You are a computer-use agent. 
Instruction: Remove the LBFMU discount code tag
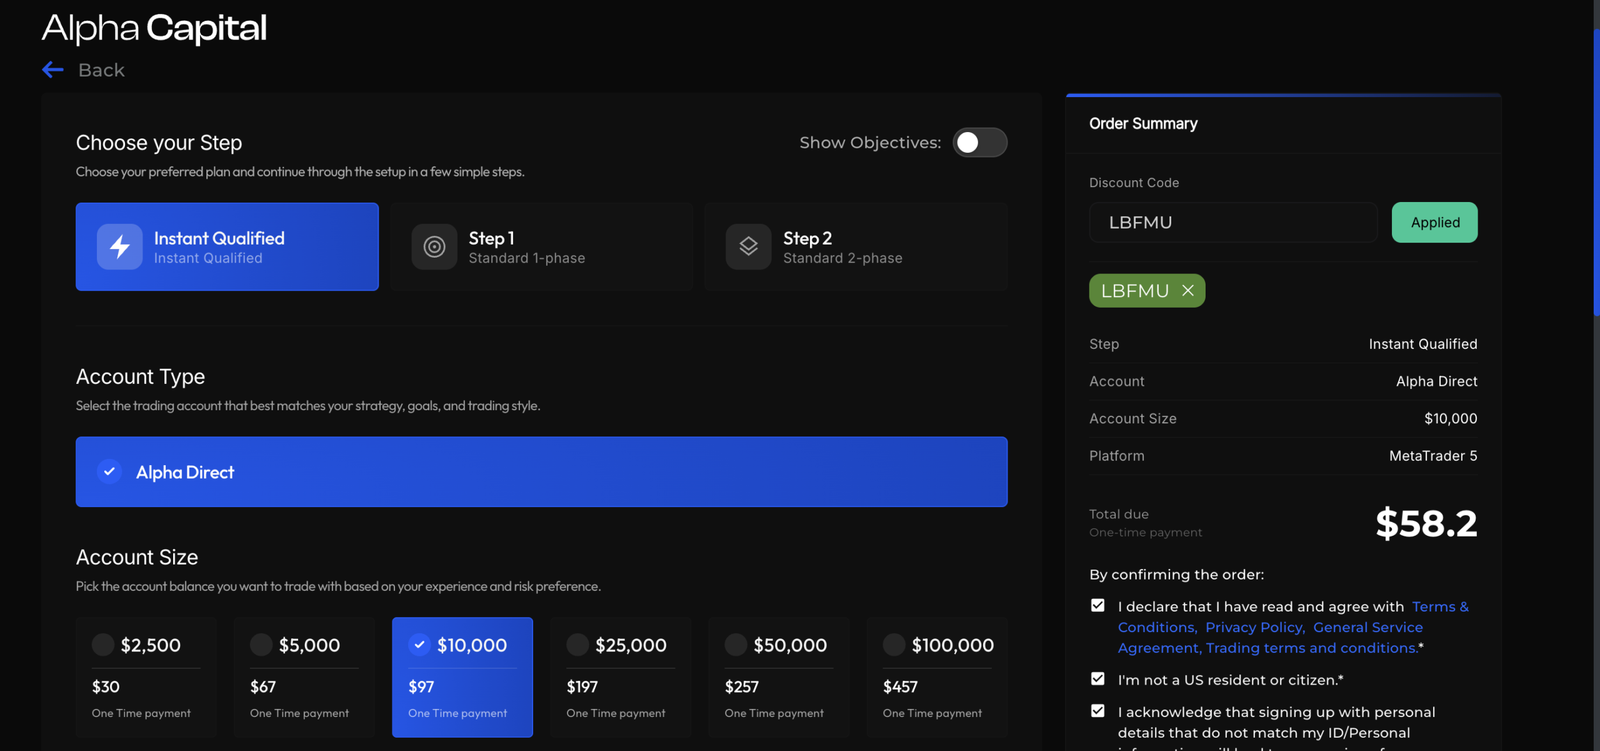1188,291
